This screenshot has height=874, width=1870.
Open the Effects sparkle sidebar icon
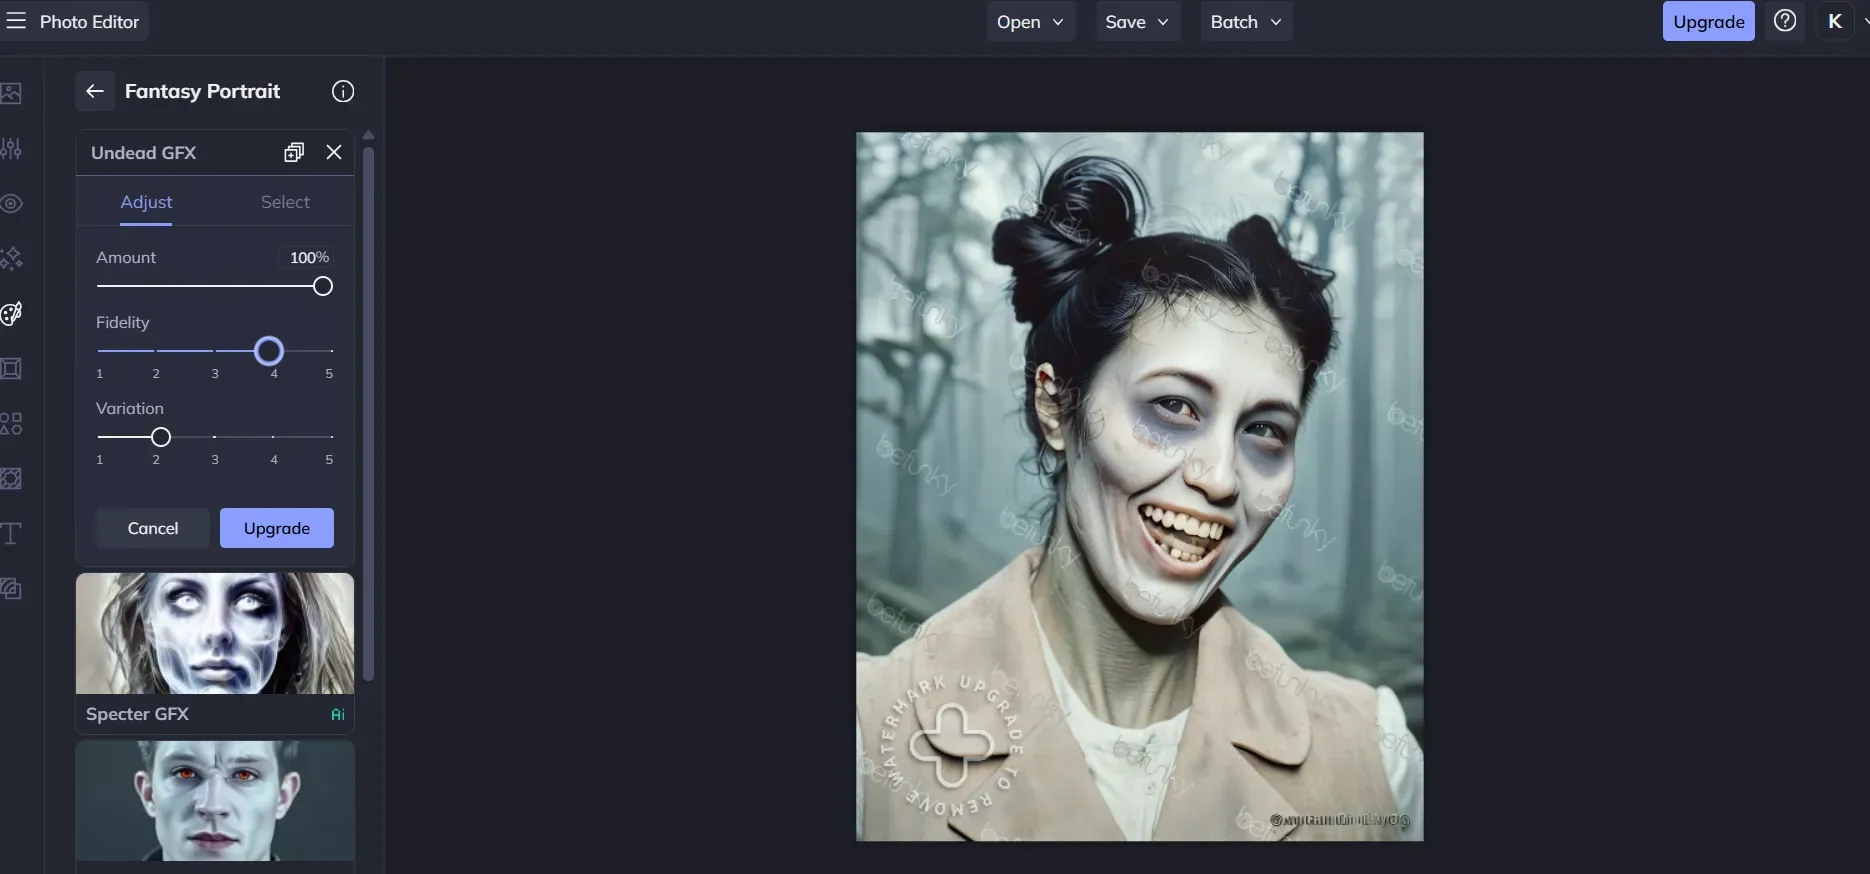coord(11,259)
